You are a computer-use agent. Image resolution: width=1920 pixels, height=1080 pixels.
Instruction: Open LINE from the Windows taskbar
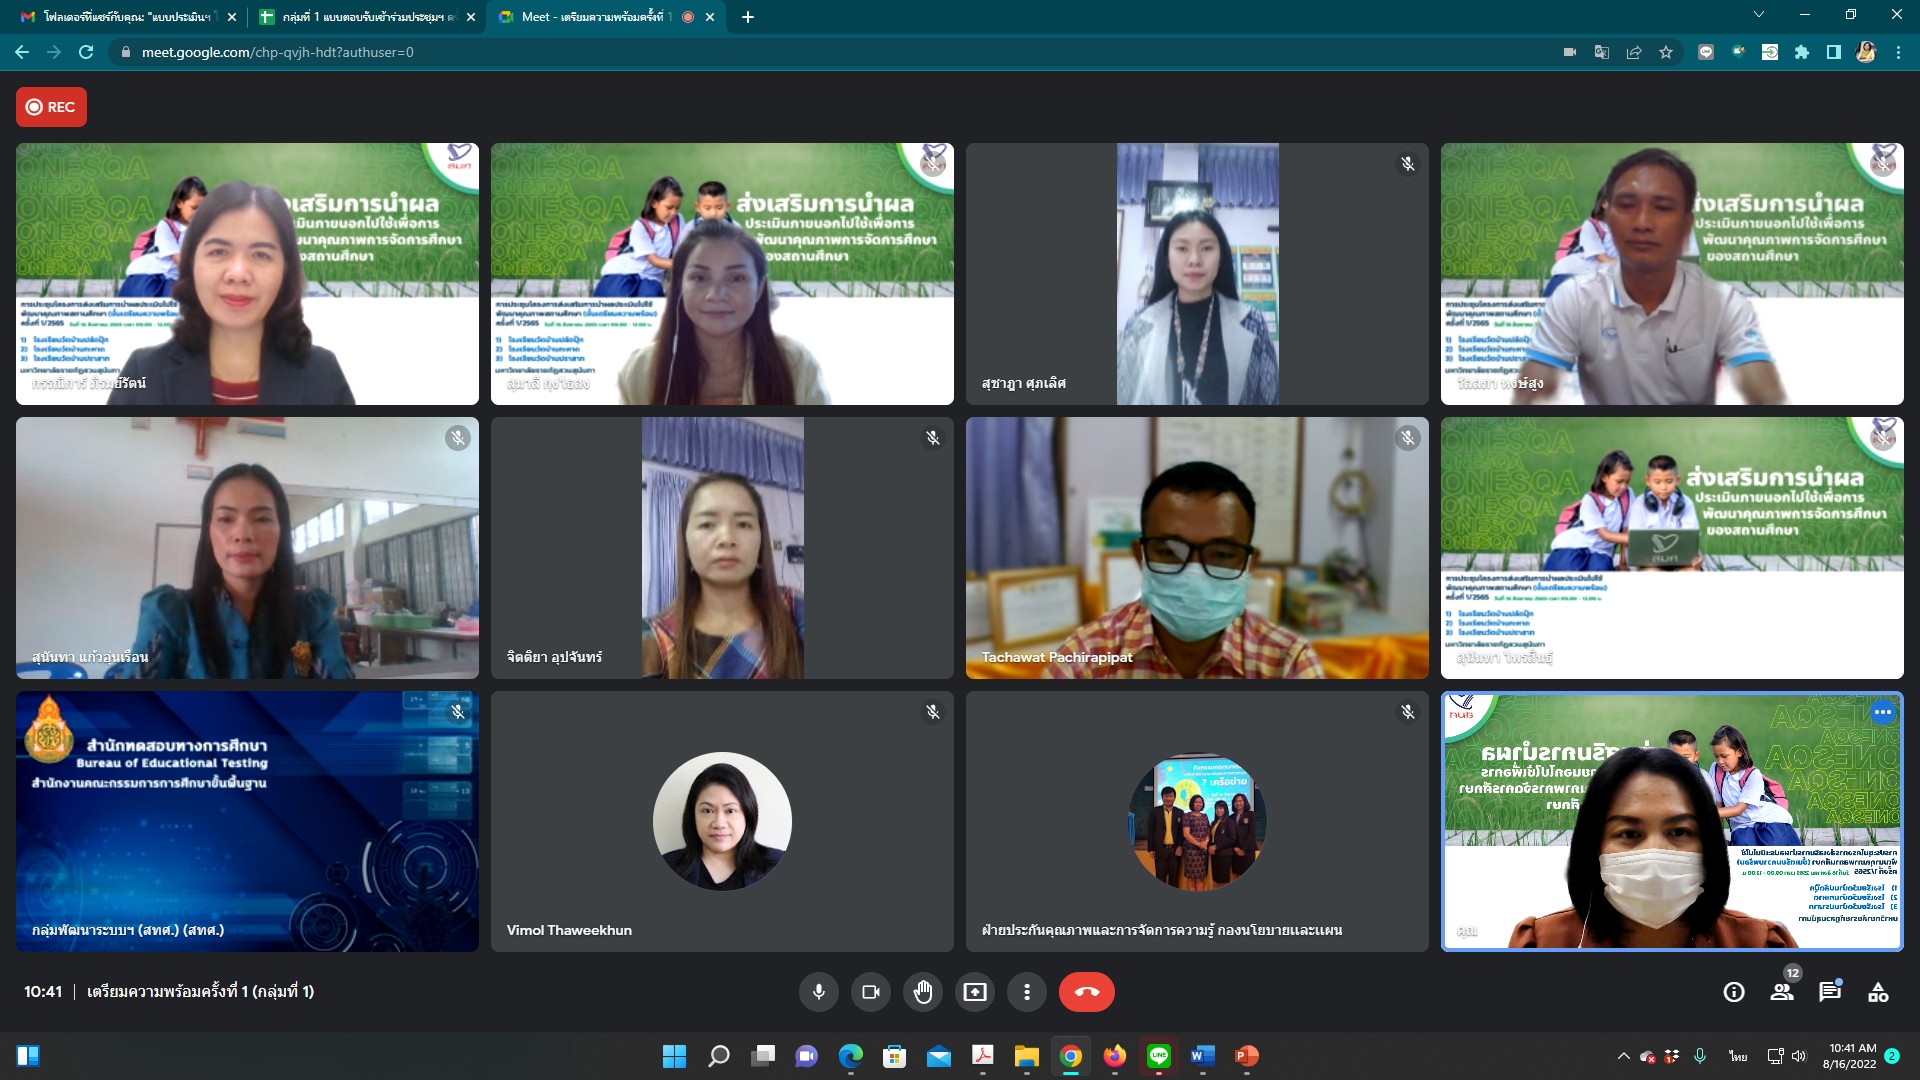(x=1159, y=1056)
